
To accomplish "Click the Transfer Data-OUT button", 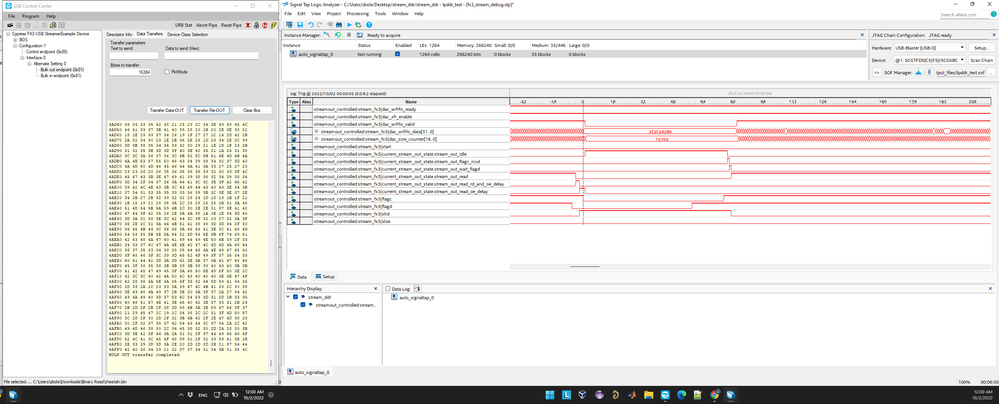I will pos(167,110).
